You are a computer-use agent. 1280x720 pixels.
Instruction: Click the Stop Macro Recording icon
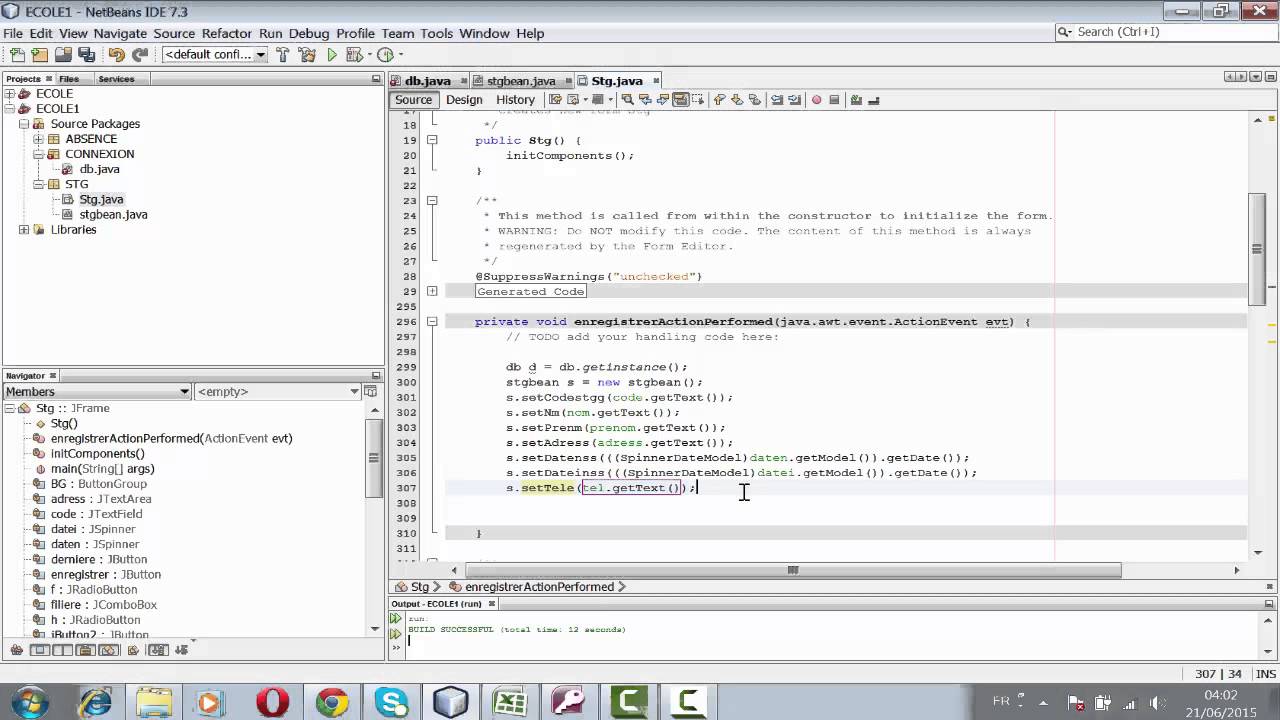tap(834, 100)
